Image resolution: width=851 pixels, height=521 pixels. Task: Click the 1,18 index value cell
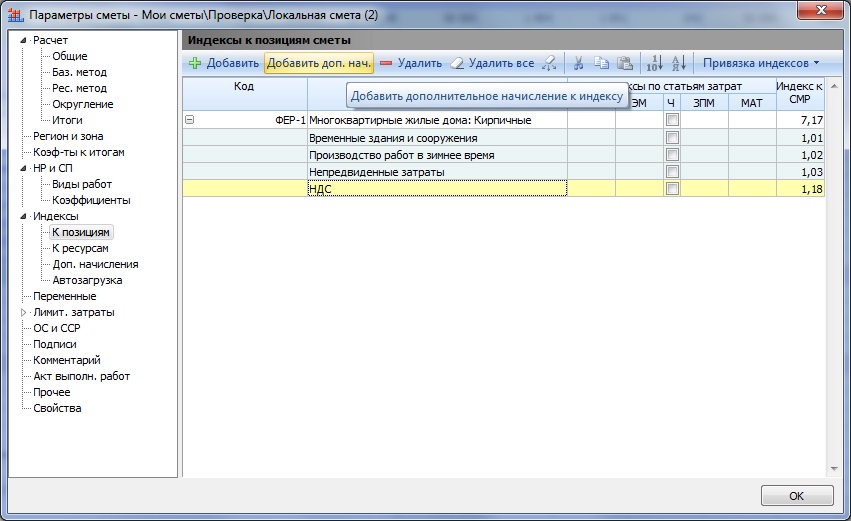[x=800, y=188]
